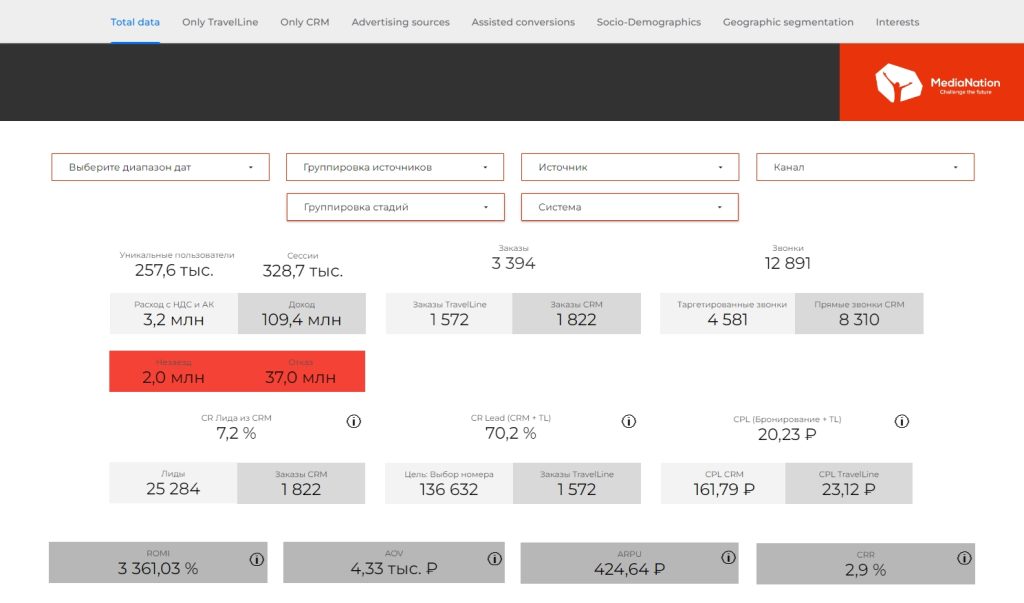The image size is (1024, 603).
Task: Show the ARPU info tooltip icon
Action: pos(727,559)
